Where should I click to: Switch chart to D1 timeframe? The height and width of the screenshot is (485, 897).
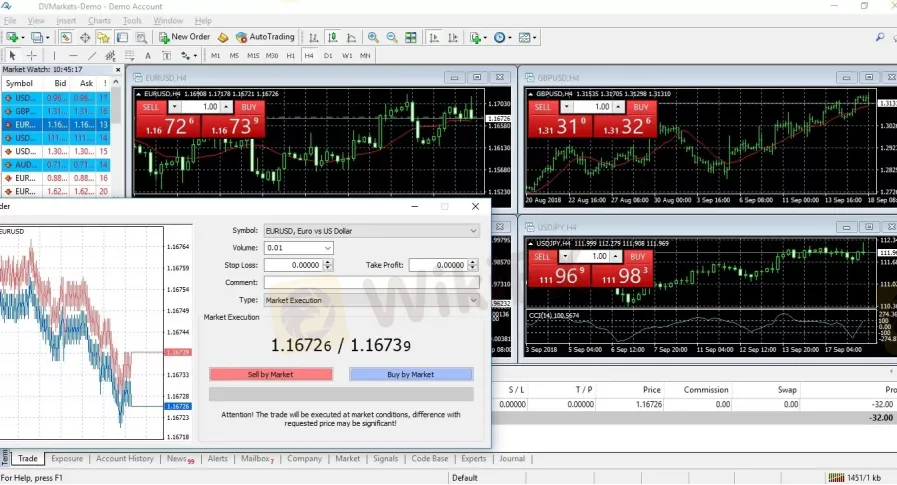pos(328,56)
